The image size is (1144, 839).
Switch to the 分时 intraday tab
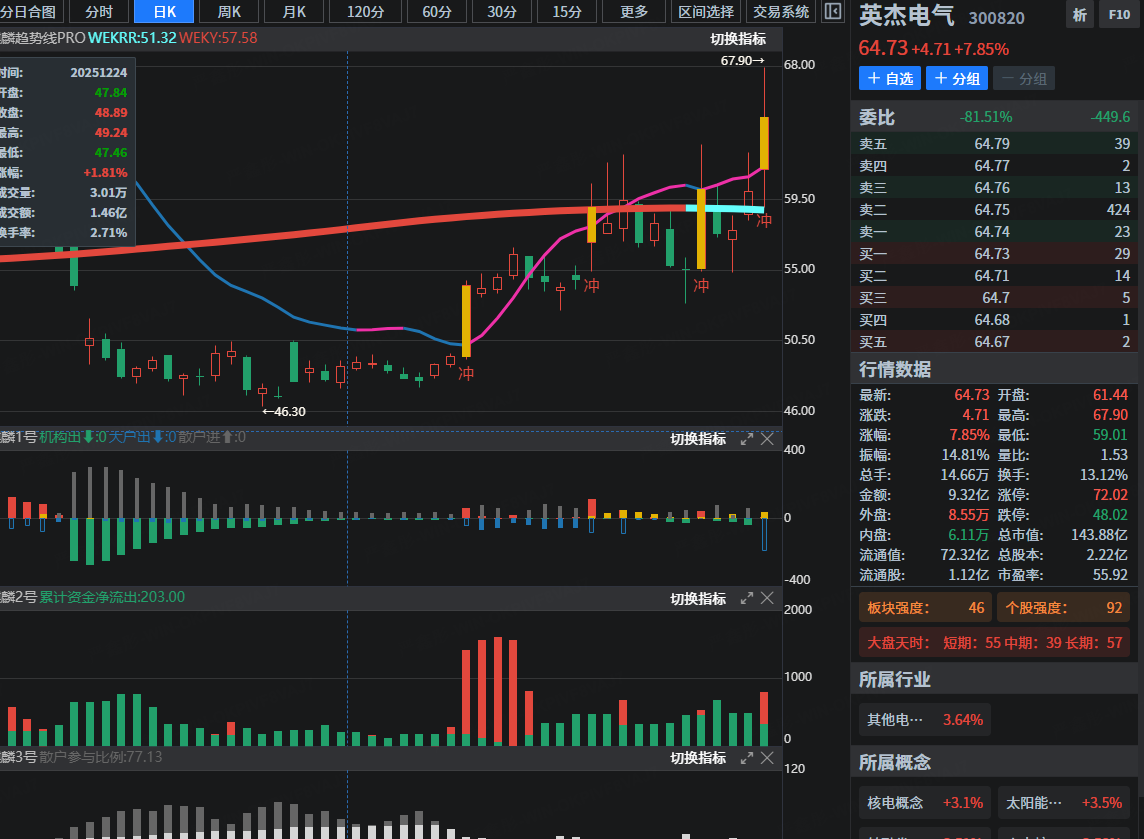tap(99, 12)
